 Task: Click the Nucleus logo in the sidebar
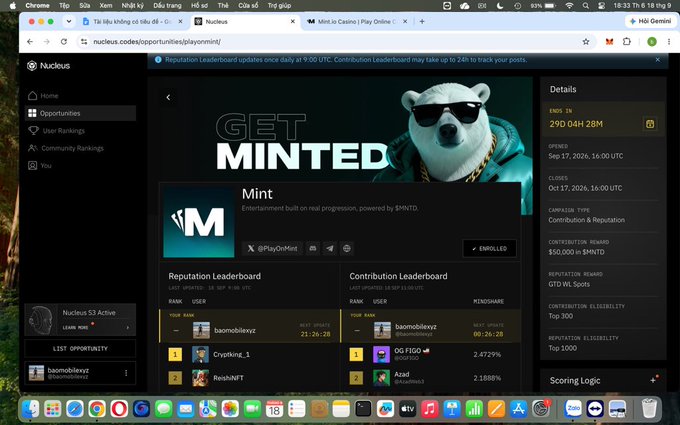click(48, 65)
